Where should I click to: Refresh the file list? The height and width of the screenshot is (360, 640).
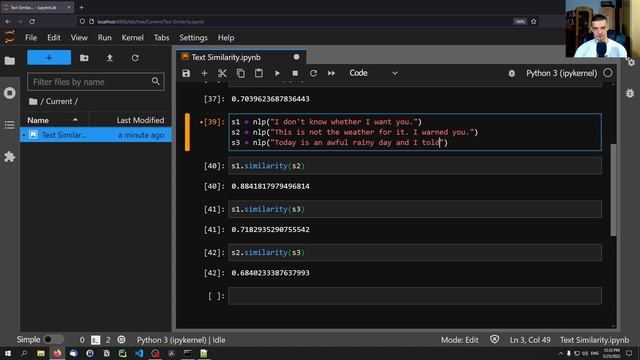click(135, 58)
